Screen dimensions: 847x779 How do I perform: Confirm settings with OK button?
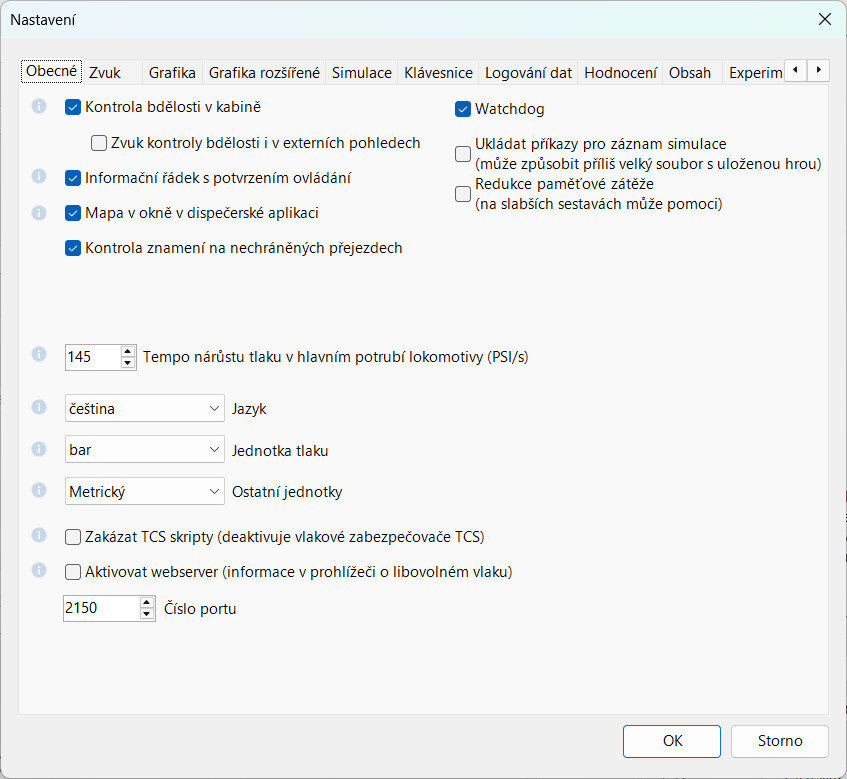coord(672,741)
